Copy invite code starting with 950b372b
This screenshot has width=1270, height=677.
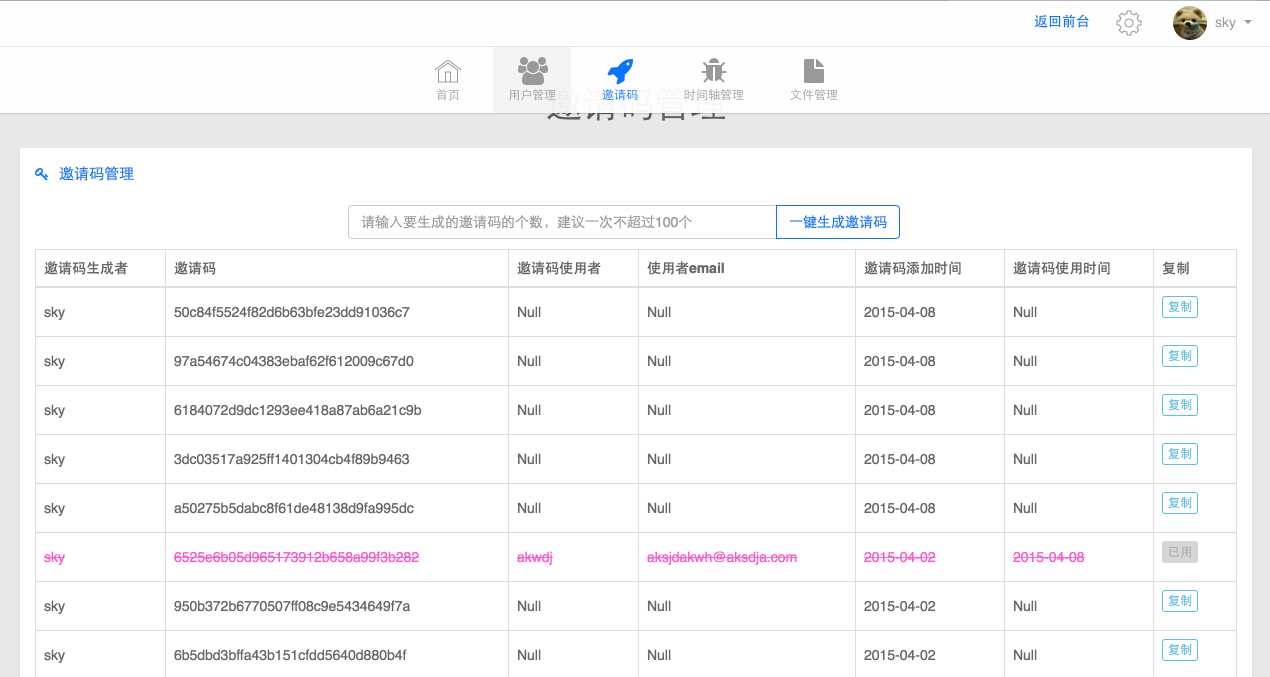click(x=1180, y=601)
